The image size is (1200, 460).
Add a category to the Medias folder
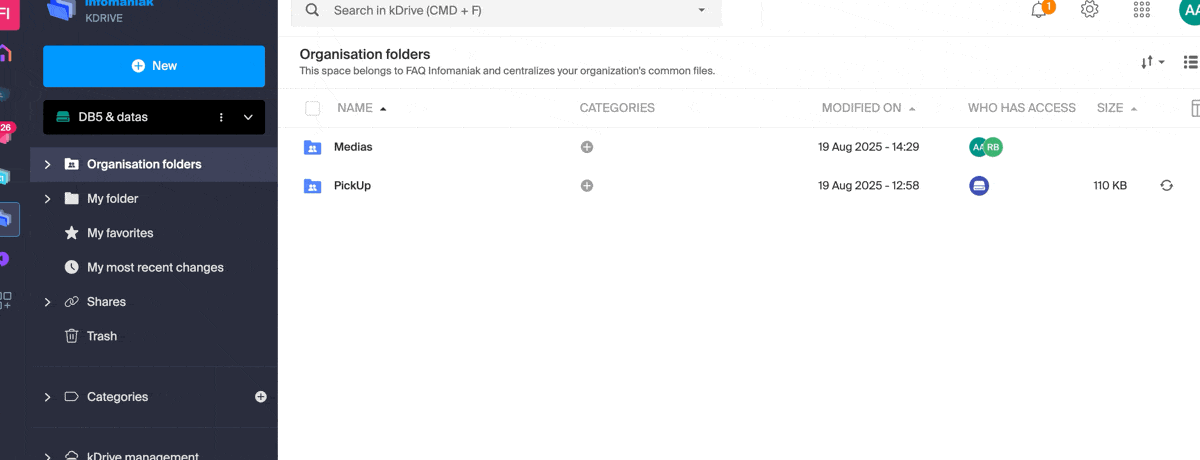point(587,147)
